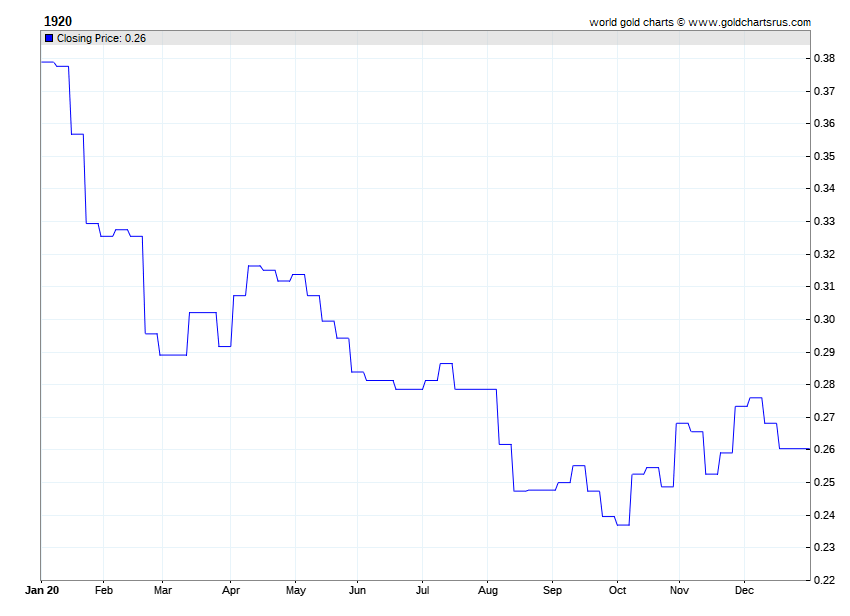The height and width of the screenshot is (616, 850).
Task: Select the 0.26 y-axis price label
Action: click(824, 450)
